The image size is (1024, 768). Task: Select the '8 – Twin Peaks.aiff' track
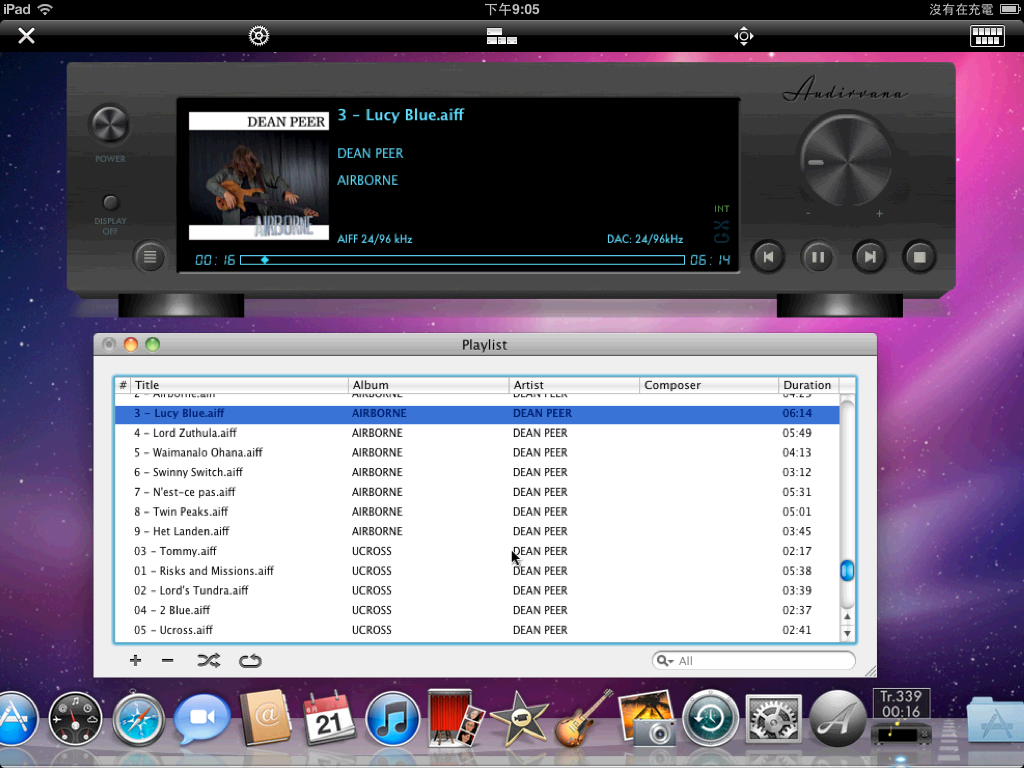click(x=477, y=511)
